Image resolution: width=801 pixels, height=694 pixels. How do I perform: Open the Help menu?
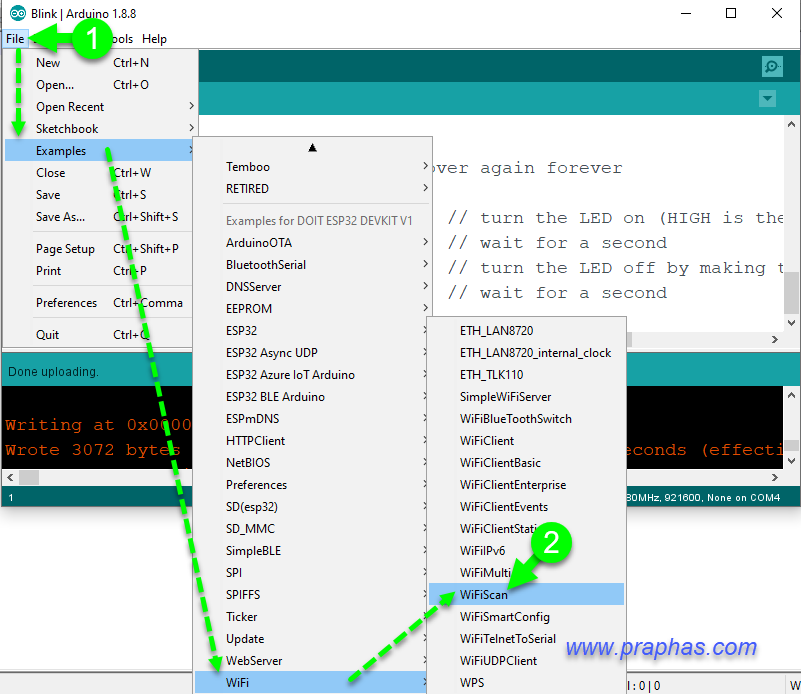click(154, 39)
